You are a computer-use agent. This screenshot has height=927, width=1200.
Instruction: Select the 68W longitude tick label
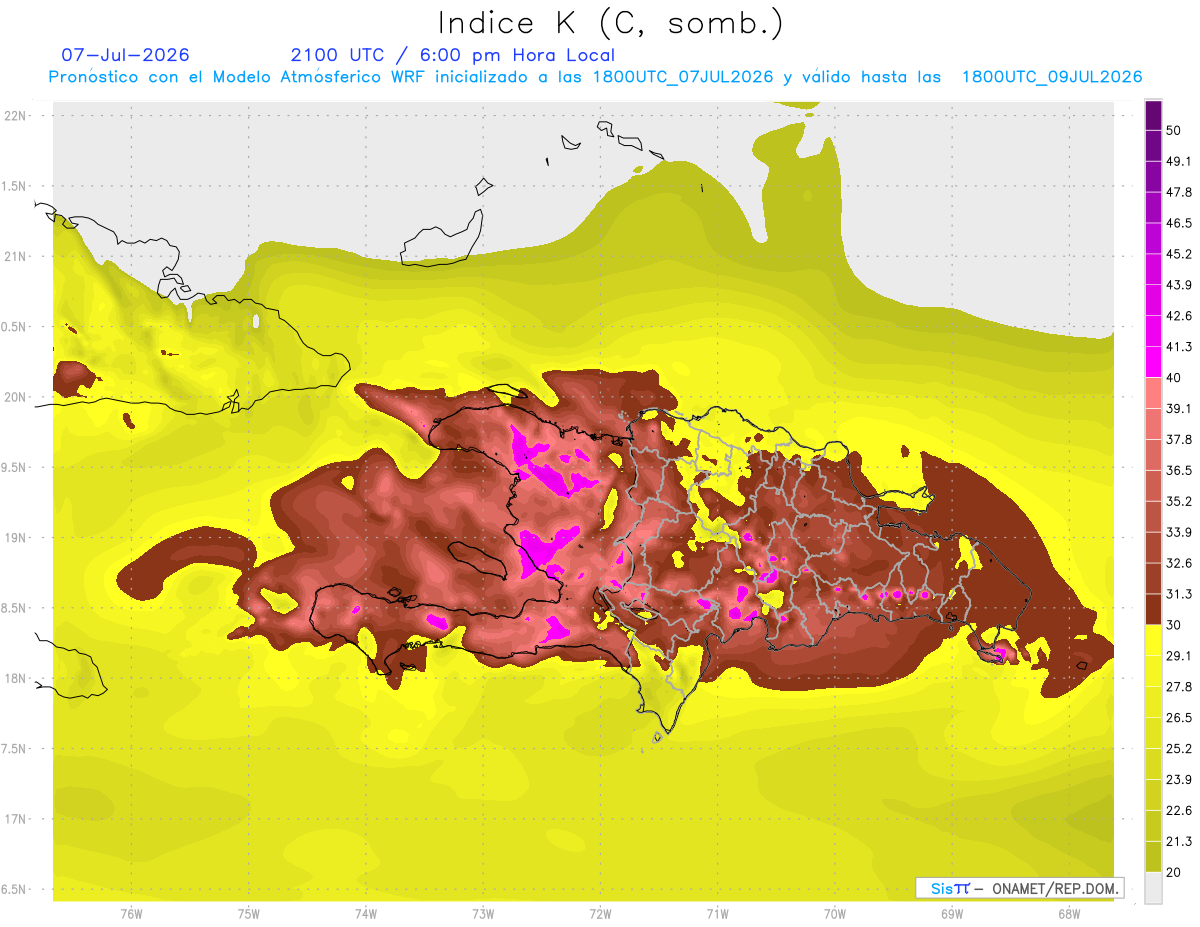1068,913
